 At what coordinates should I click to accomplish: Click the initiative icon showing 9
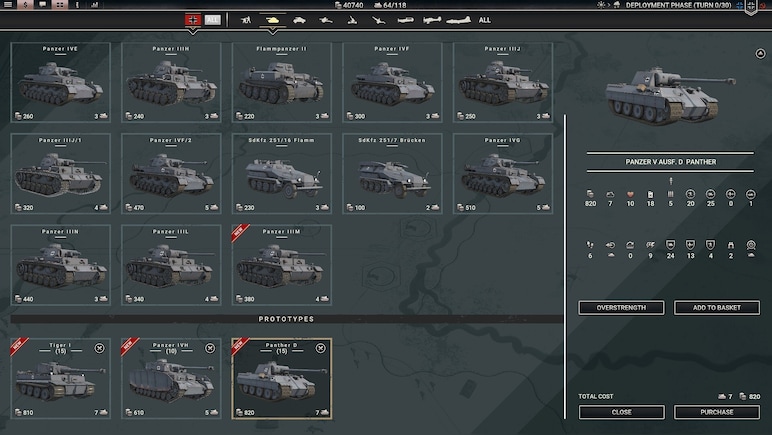(x=650, y=245)
